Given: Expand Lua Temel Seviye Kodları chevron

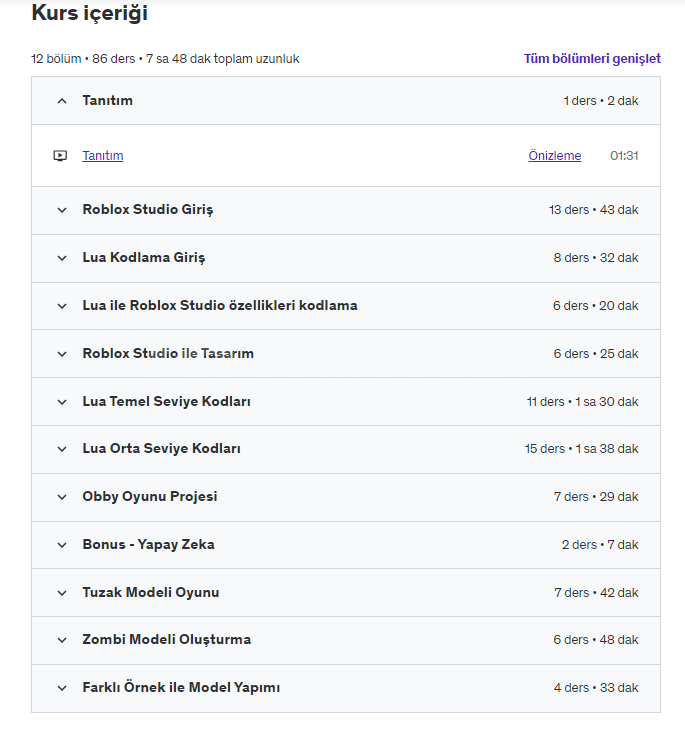Looking at the screenshot, I should (62, 402).
